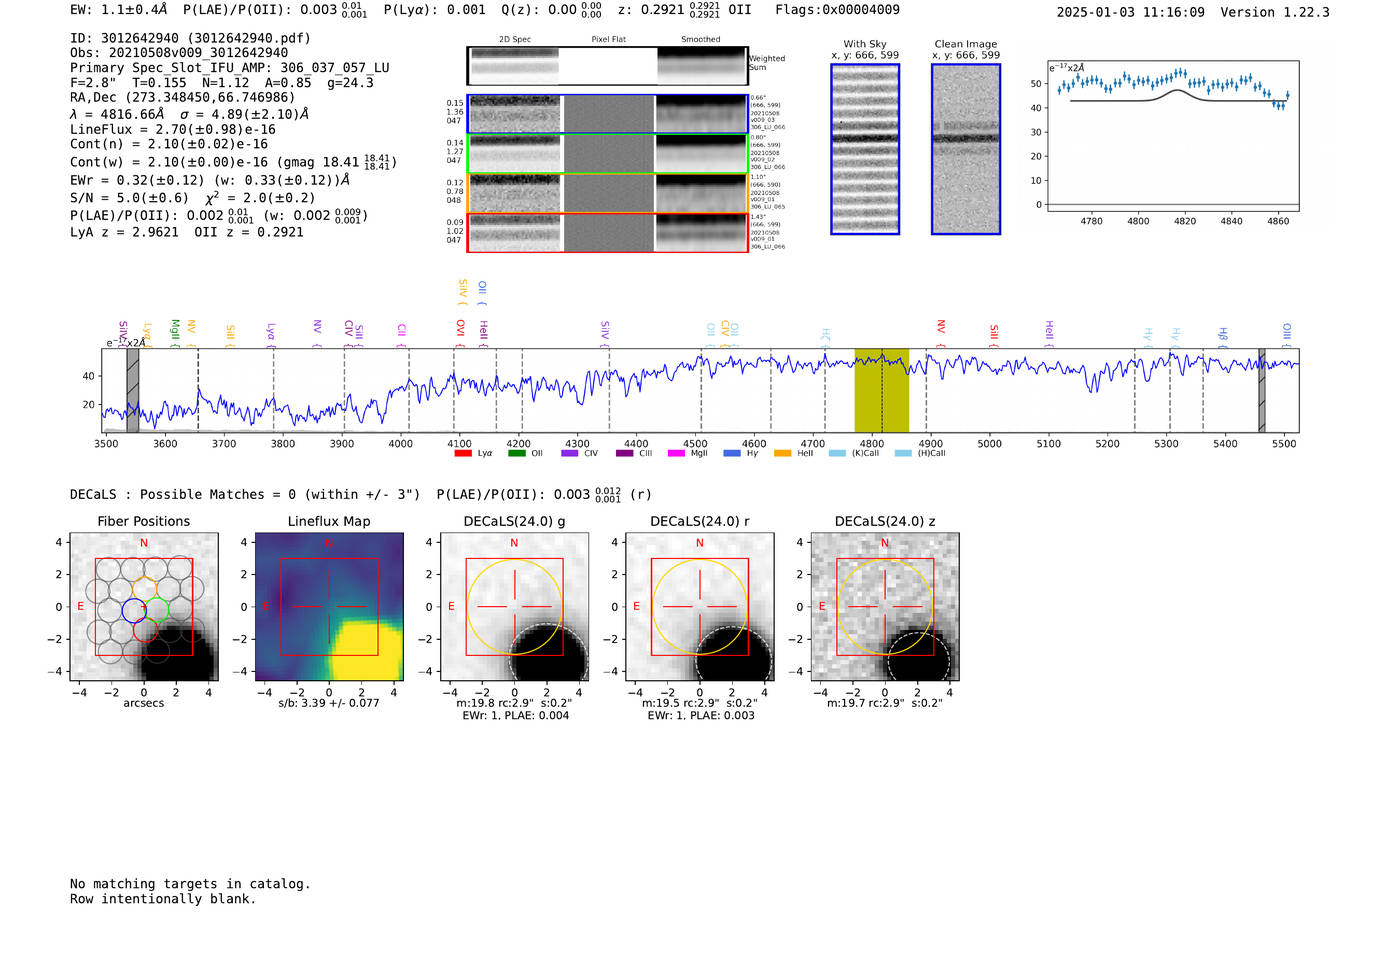Screen dimensions: 1400x953
Task: Click the With Sky cutout image
Action: click(865, 149)
